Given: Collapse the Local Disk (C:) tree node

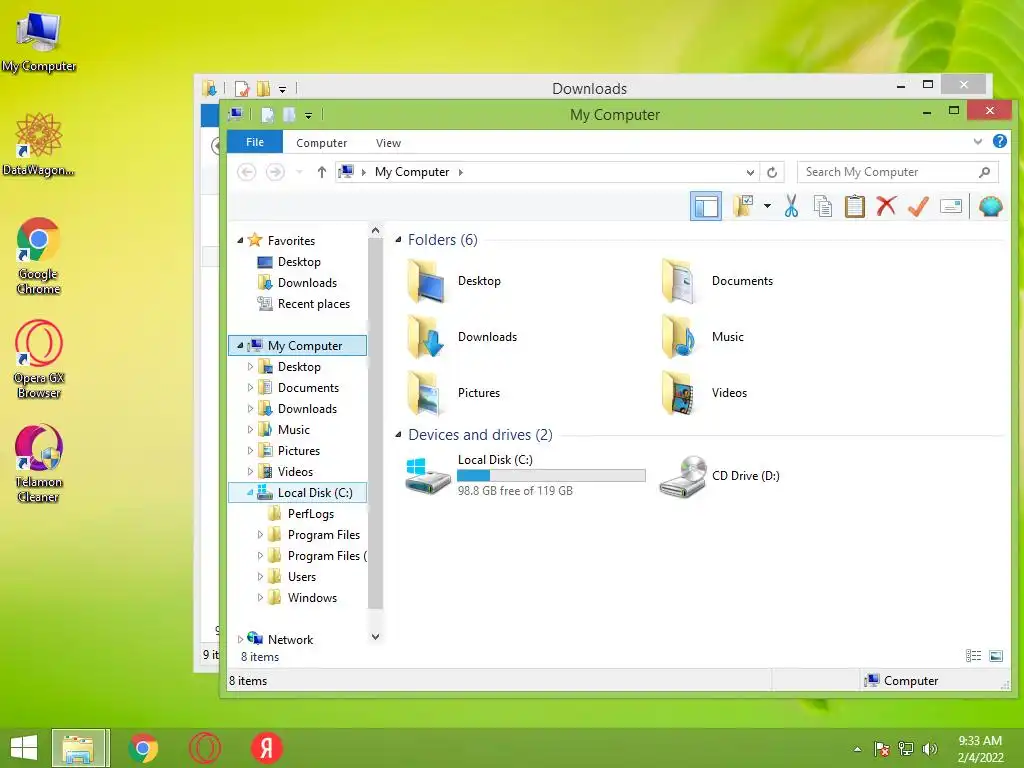Looking at the screenshot, I should (x=250, y=492).
